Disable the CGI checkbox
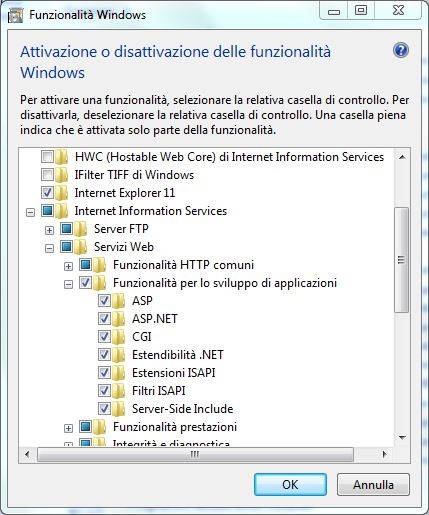The image size is (429, 515). click(x=104, y=336)
